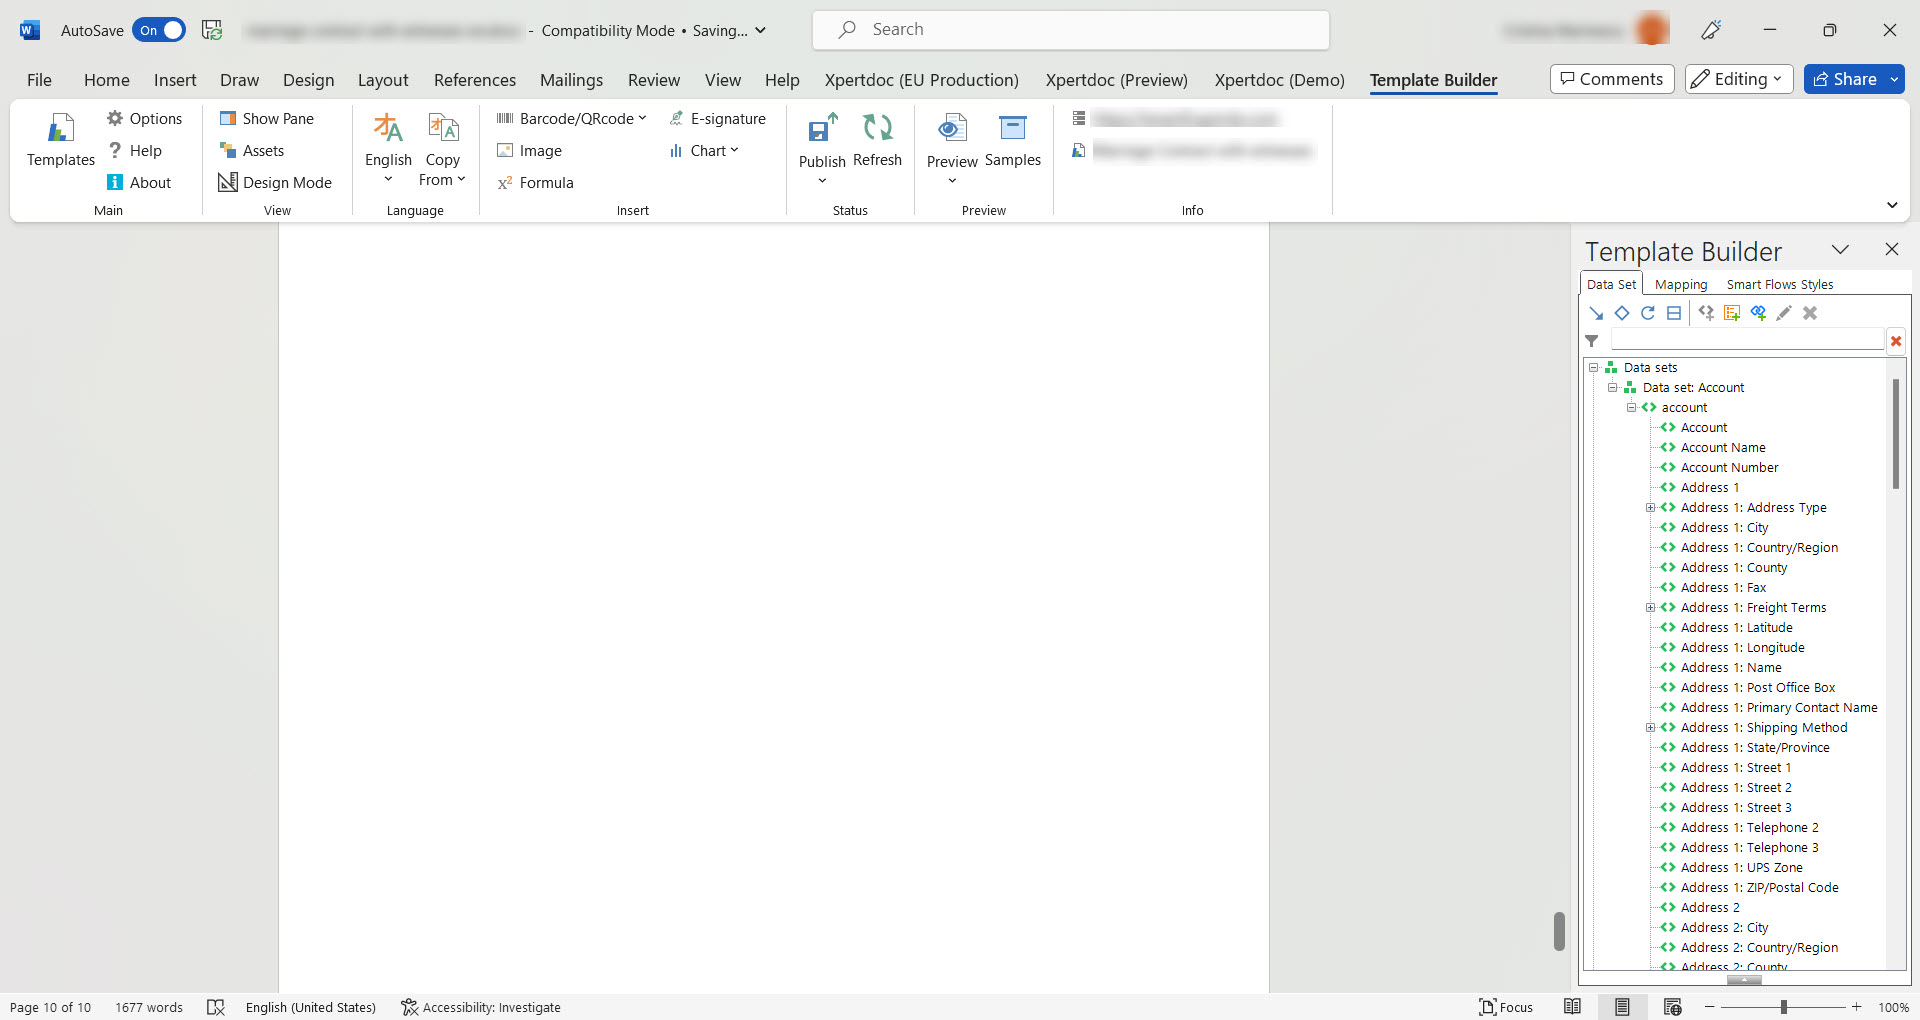Click the save icon next to AutoSave
The height and width of the screenshot is (1020, 1920).
[x=212, y=30]
